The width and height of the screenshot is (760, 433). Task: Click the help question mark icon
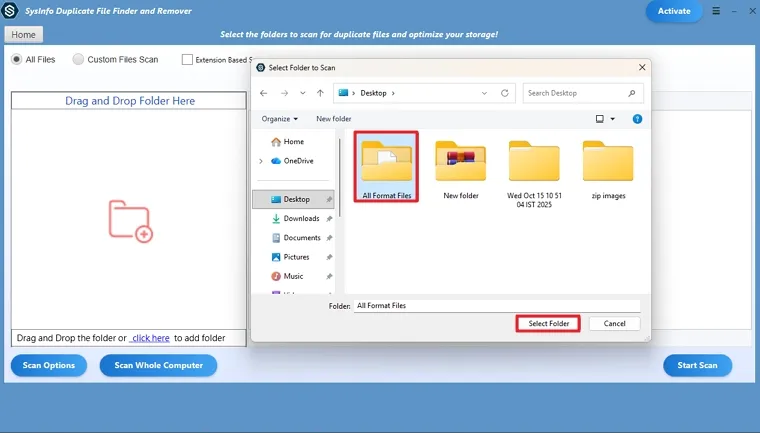(x=637, y=119)
